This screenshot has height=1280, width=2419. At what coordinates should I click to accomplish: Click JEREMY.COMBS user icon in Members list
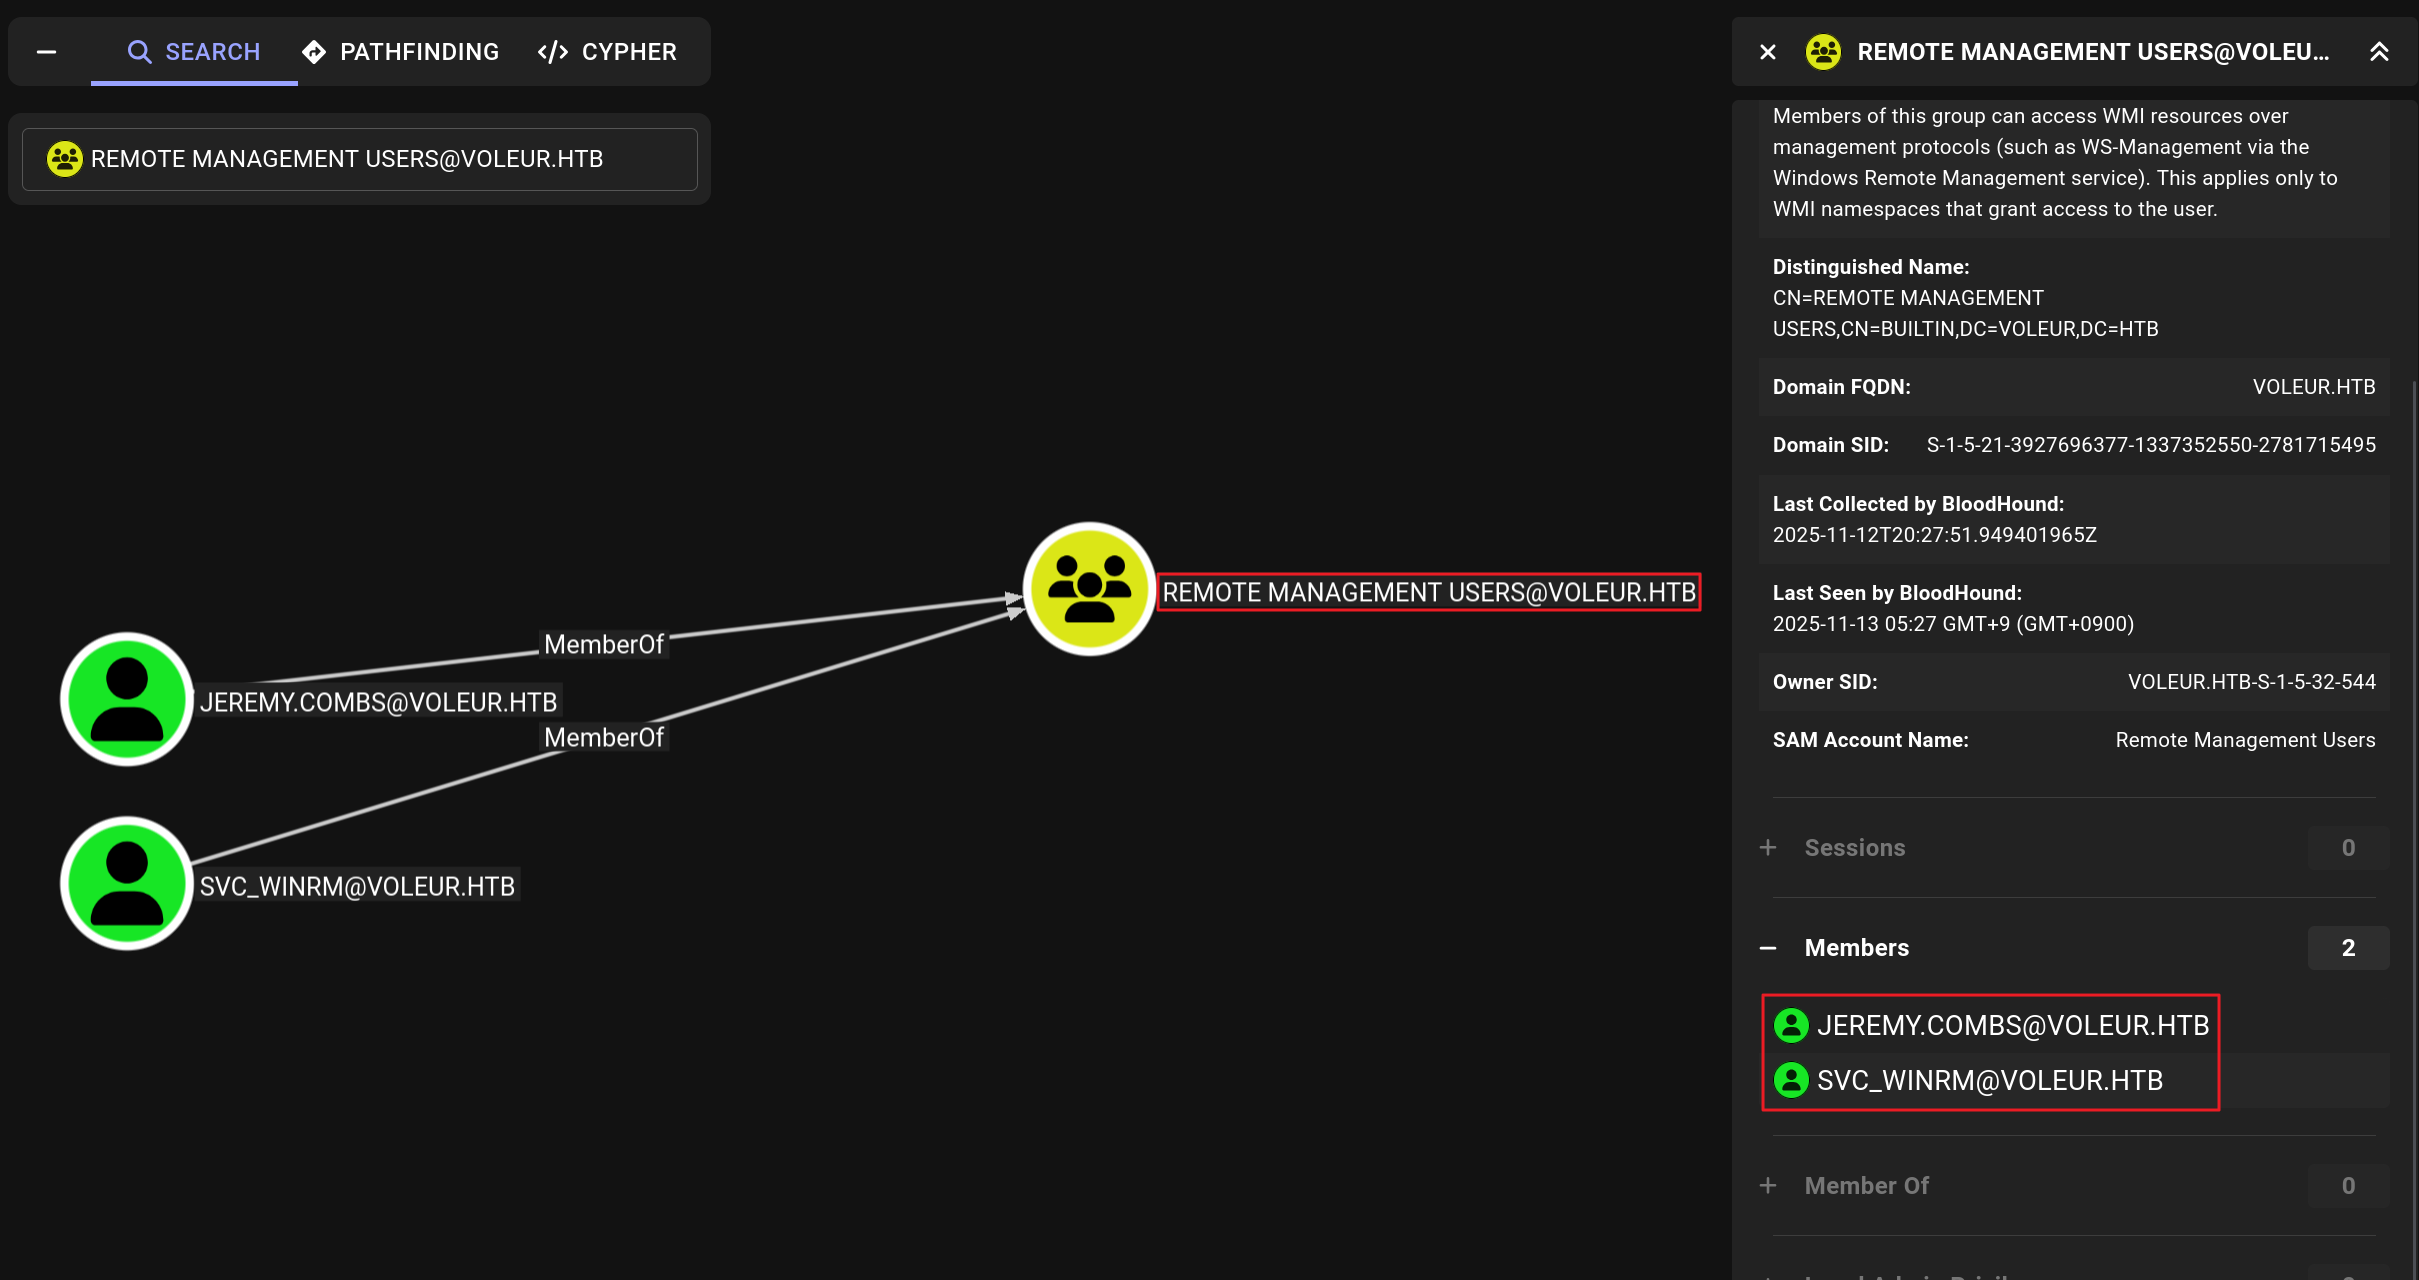coord(1791,1025)
